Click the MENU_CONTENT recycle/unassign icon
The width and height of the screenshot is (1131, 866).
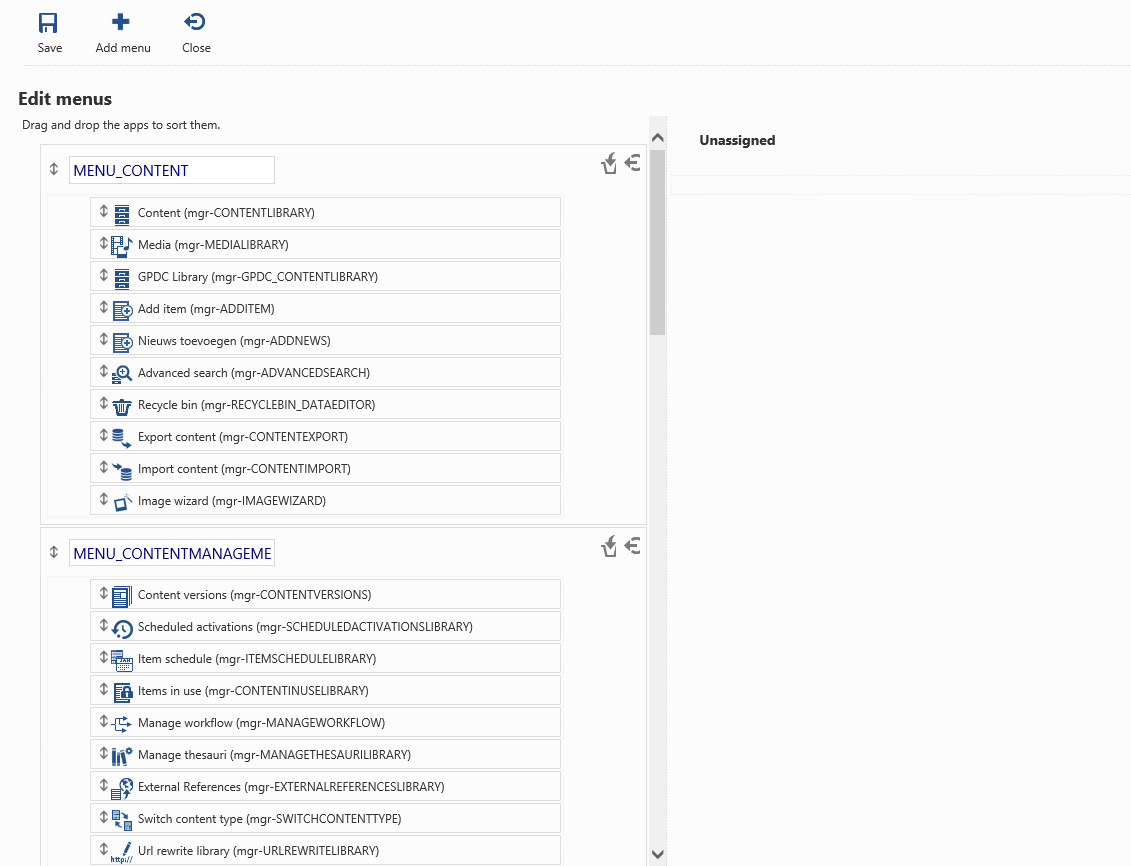click(609, 164)
